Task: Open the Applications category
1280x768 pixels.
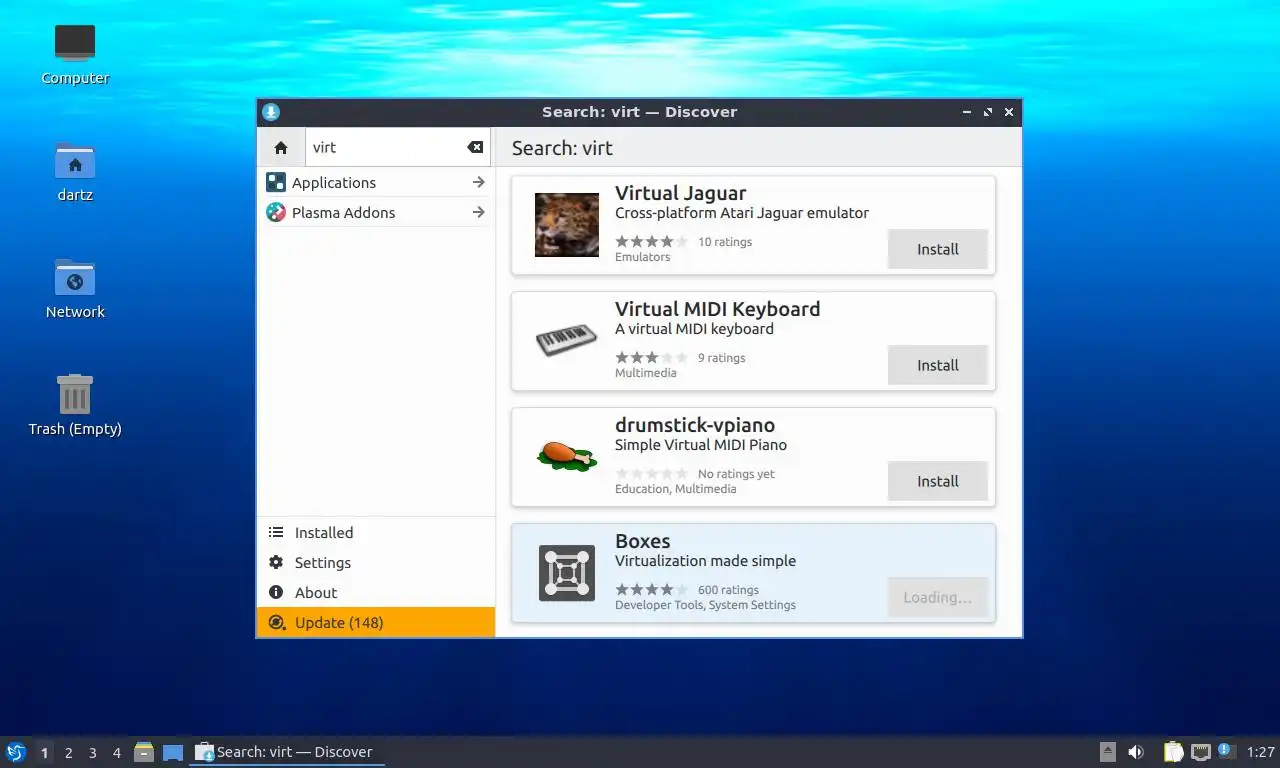Action: pos(376,182)
